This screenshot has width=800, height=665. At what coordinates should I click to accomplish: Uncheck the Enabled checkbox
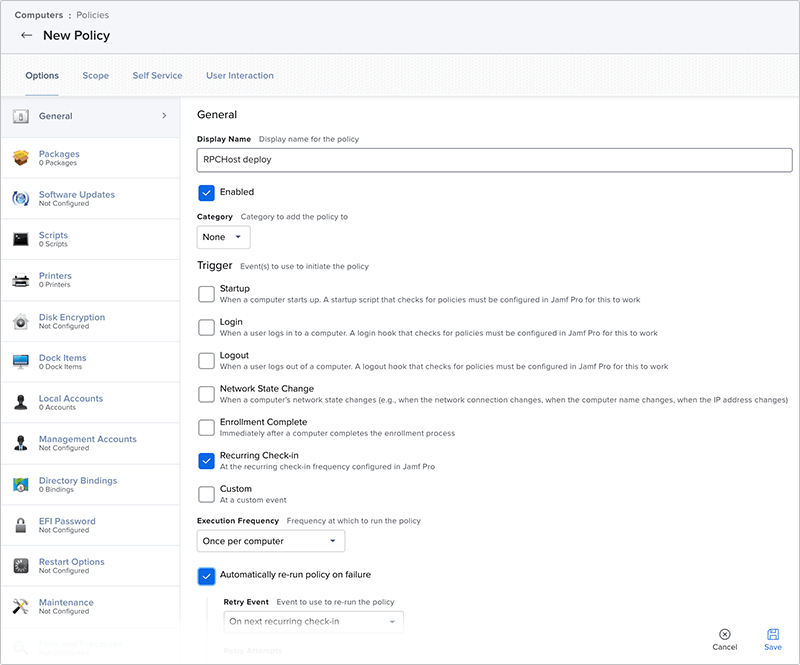tap(206, 193)
